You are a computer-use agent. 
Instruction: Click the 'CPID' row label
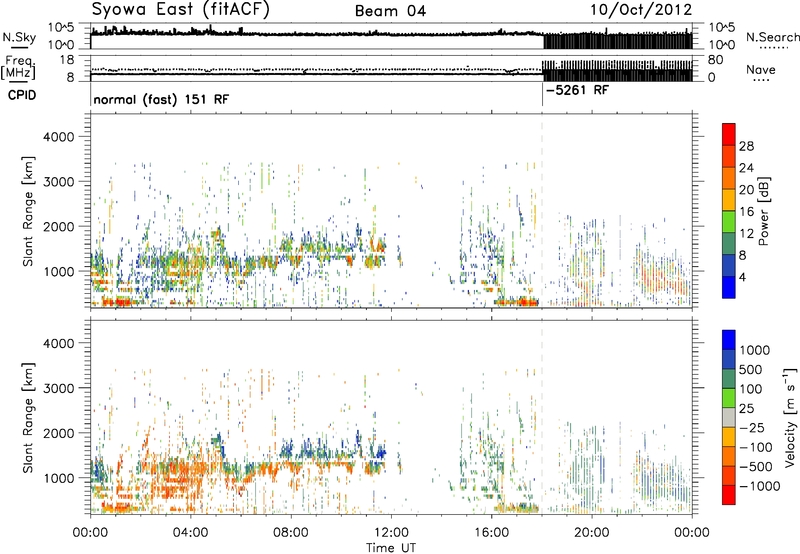point(22,95)
